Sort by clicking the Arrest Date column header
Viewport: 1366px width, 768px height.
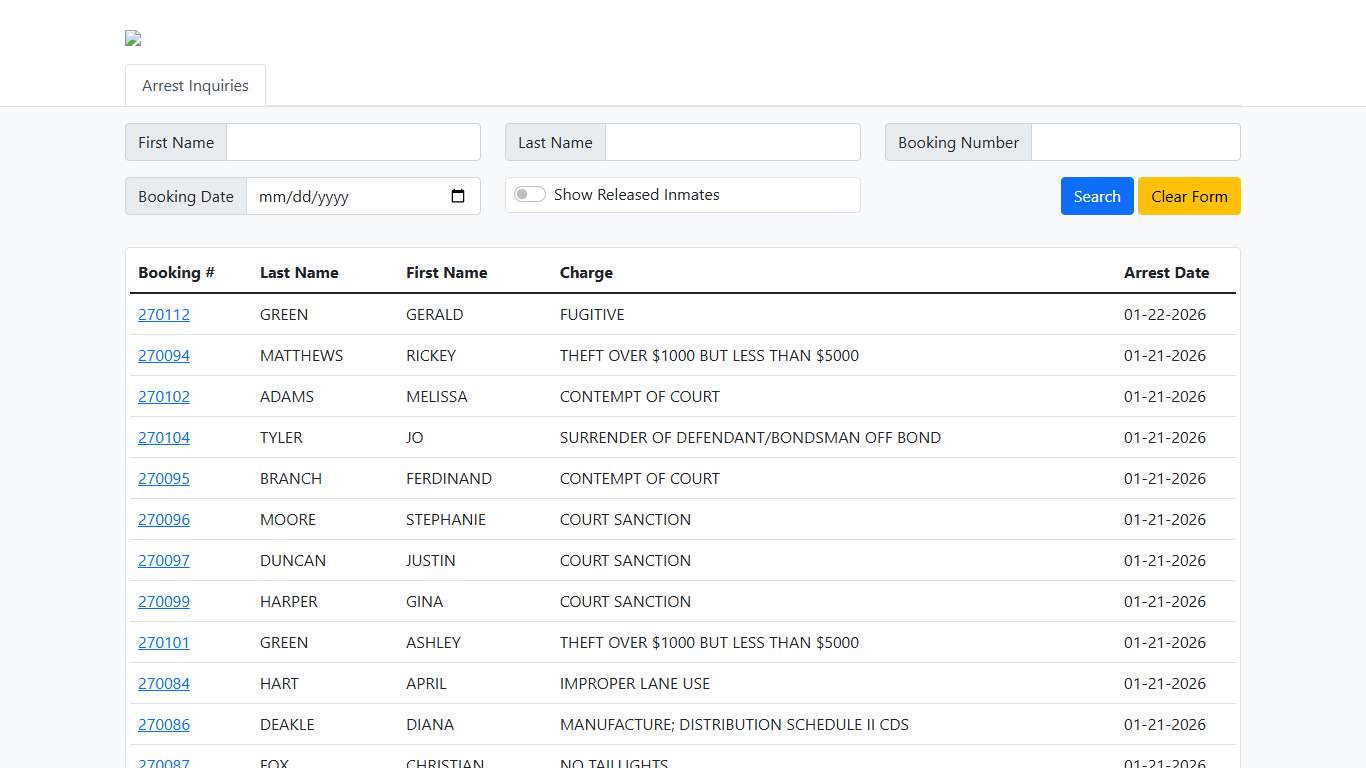[x=1166, y=272]
